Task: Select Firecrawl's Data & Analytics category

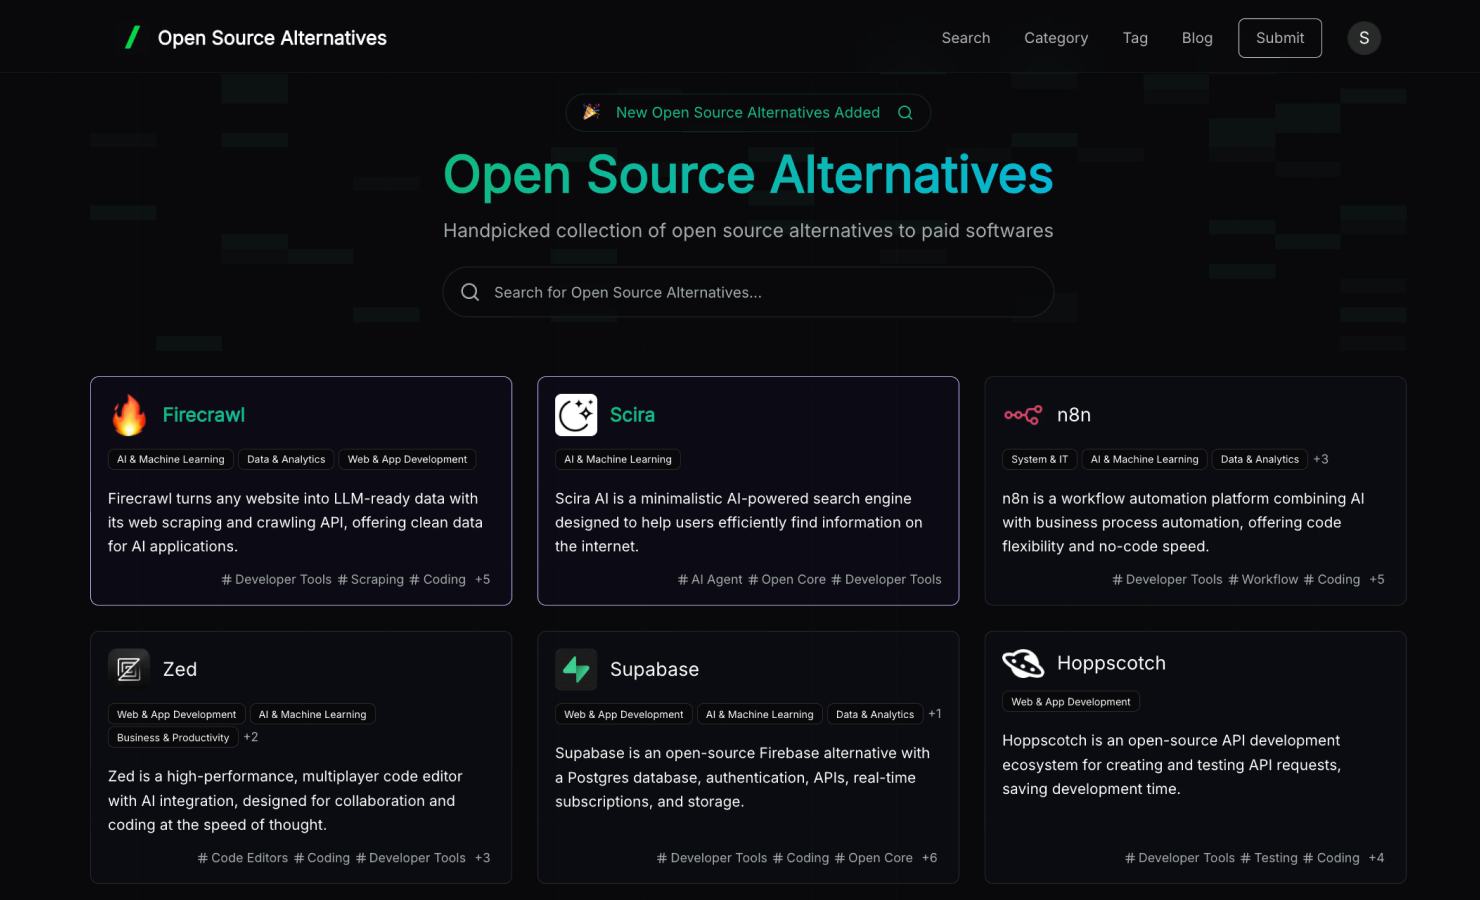Action: (286, 460)
